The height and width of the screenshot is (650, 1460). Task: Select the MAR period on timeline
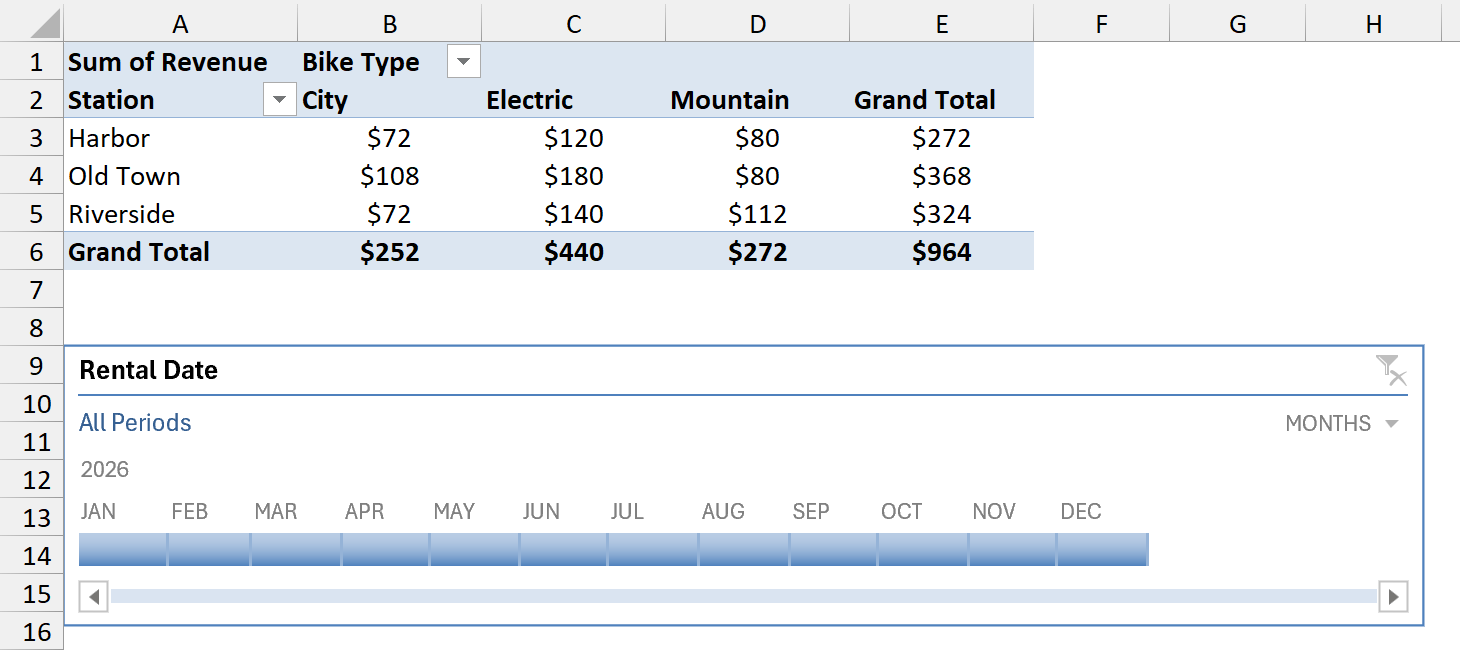pyautogui.click(x=295, y=549)
